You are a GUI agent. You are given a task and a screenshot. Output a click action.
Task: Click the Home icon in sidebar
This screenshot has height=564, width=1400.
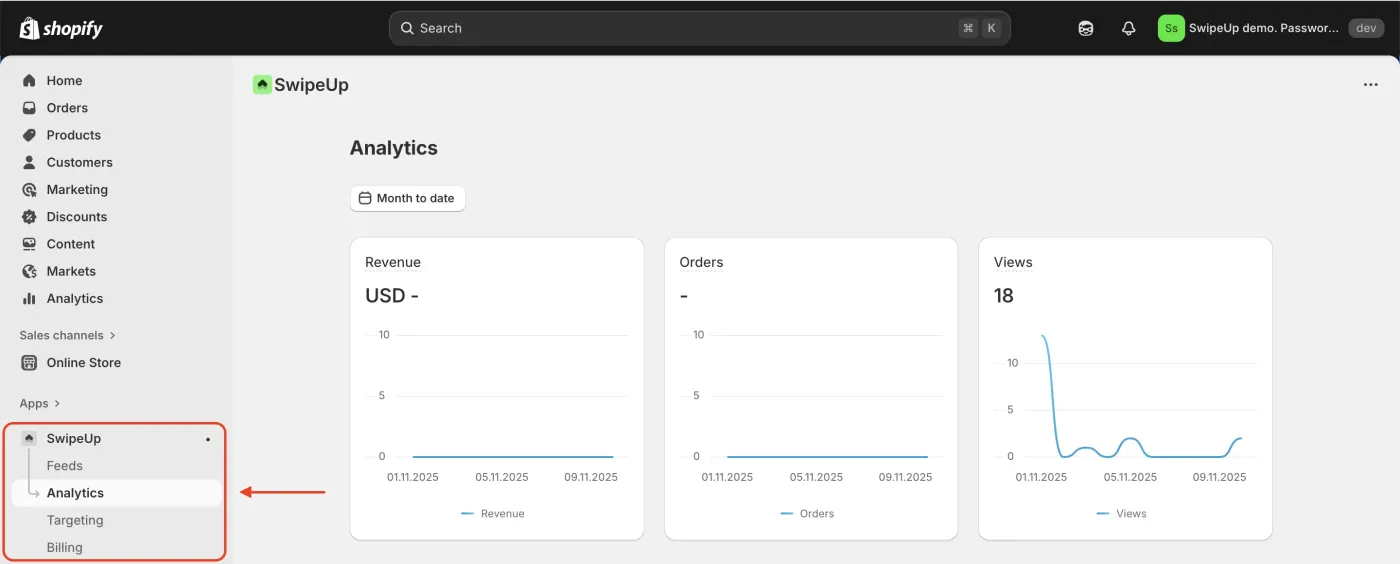29,81
